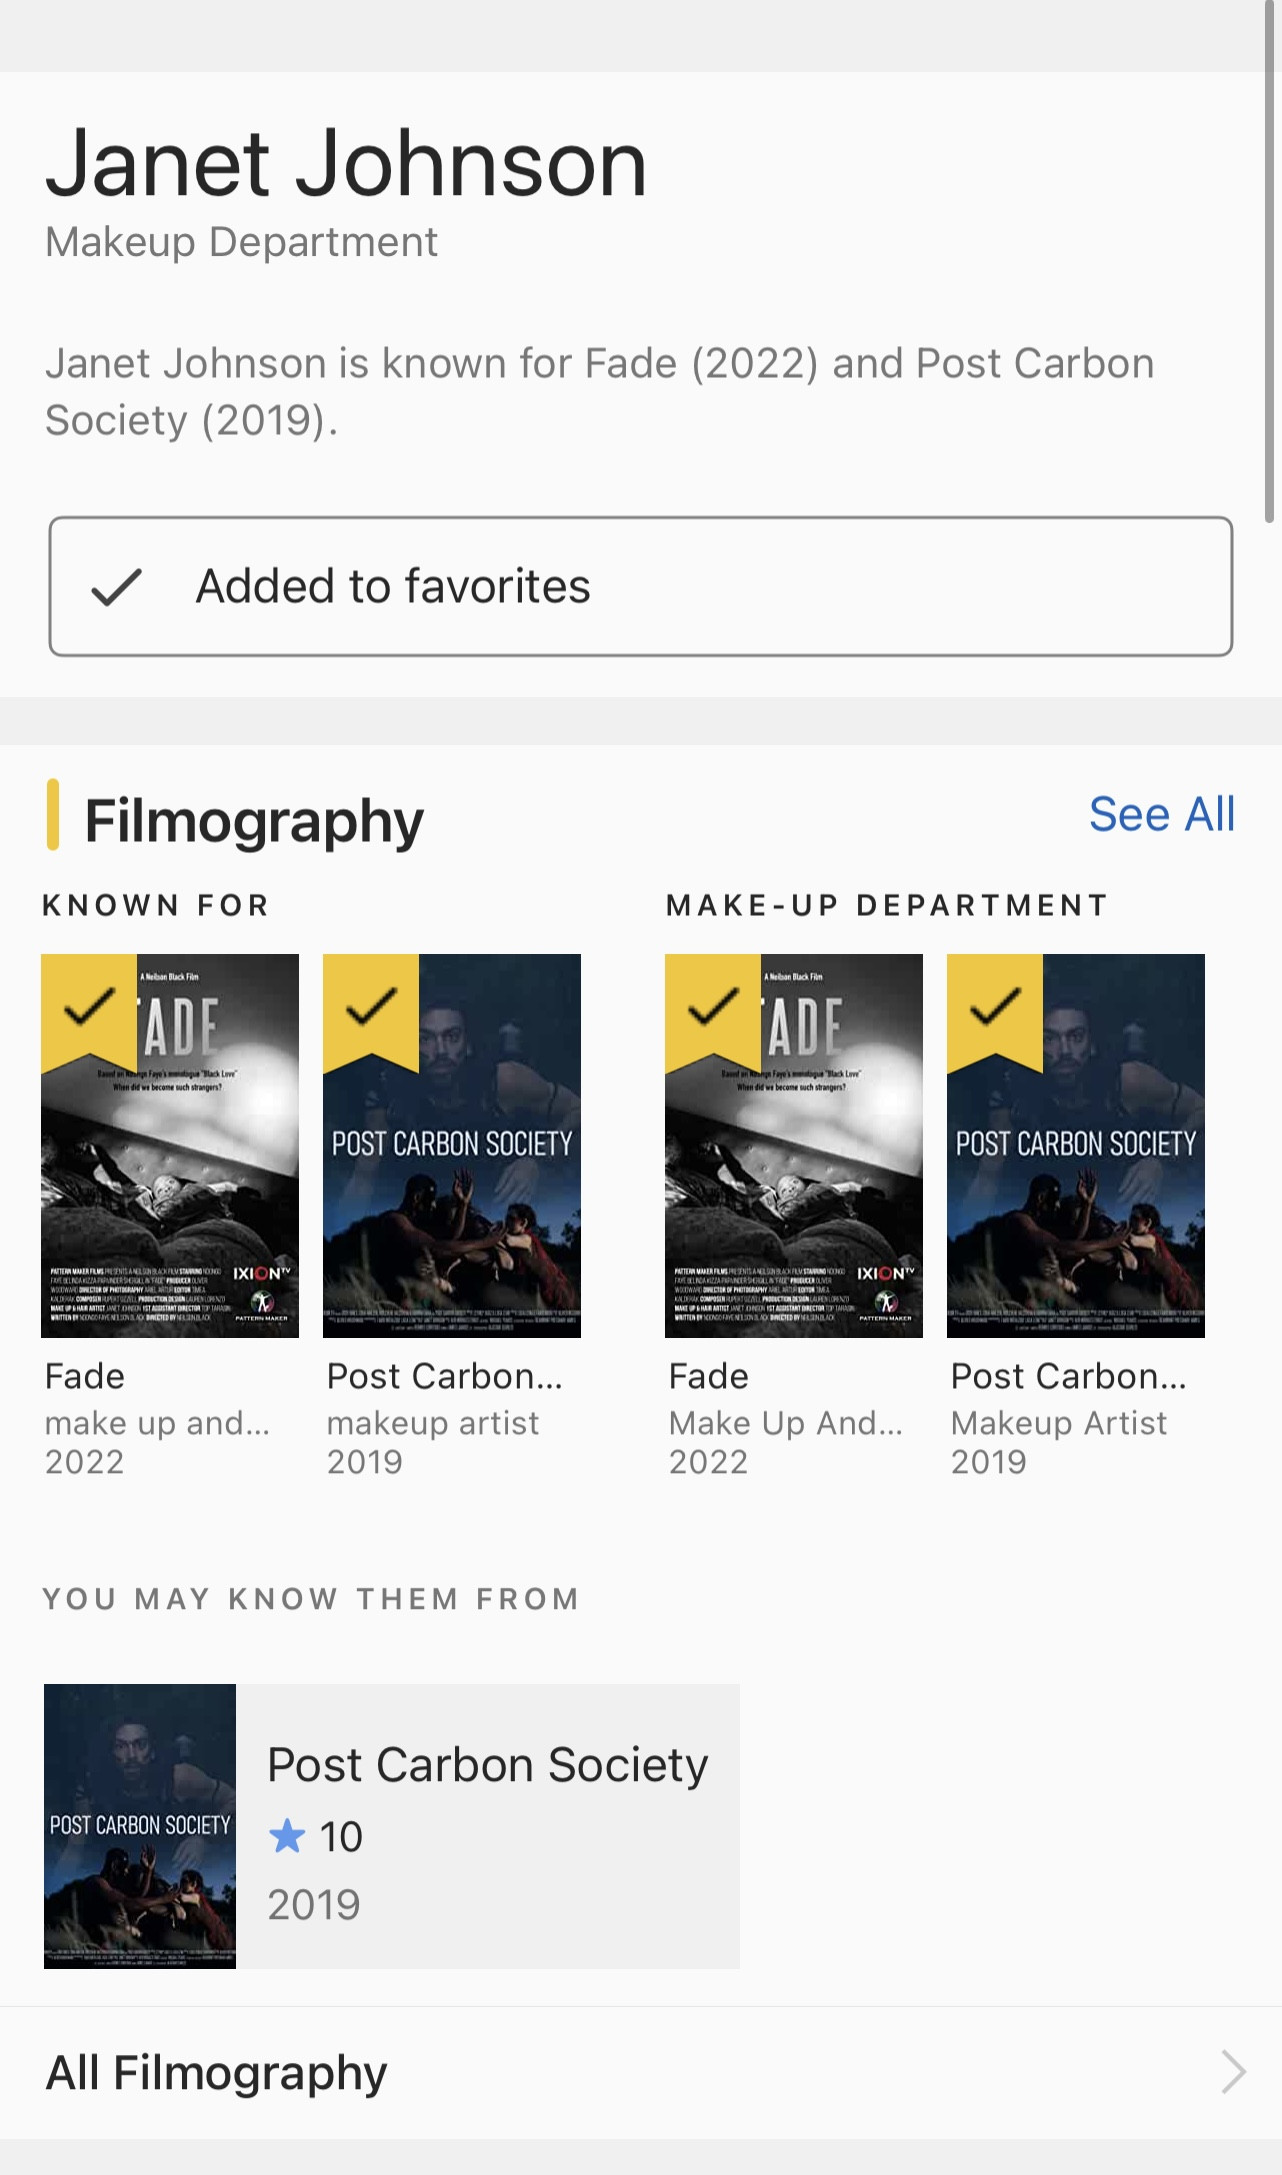Open Fade poster under Make-Up Department
Viewport: 1282px width, 2175px height.
[x=794, y=1180]
